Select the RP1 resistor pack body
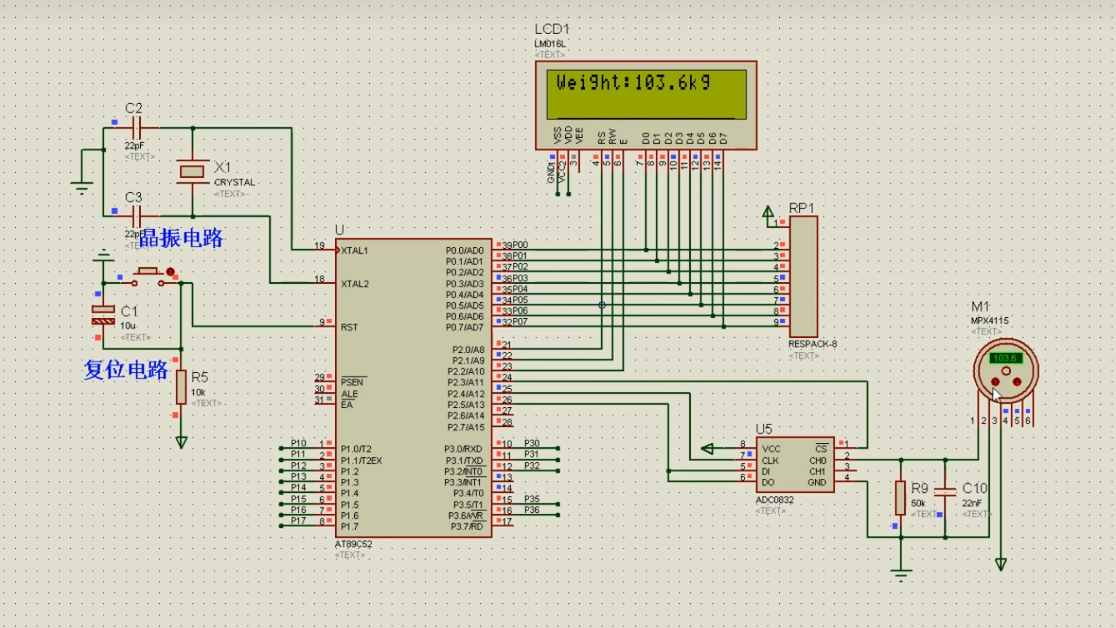Screen dimensions: 1116x628 click(x=803, y=278)
